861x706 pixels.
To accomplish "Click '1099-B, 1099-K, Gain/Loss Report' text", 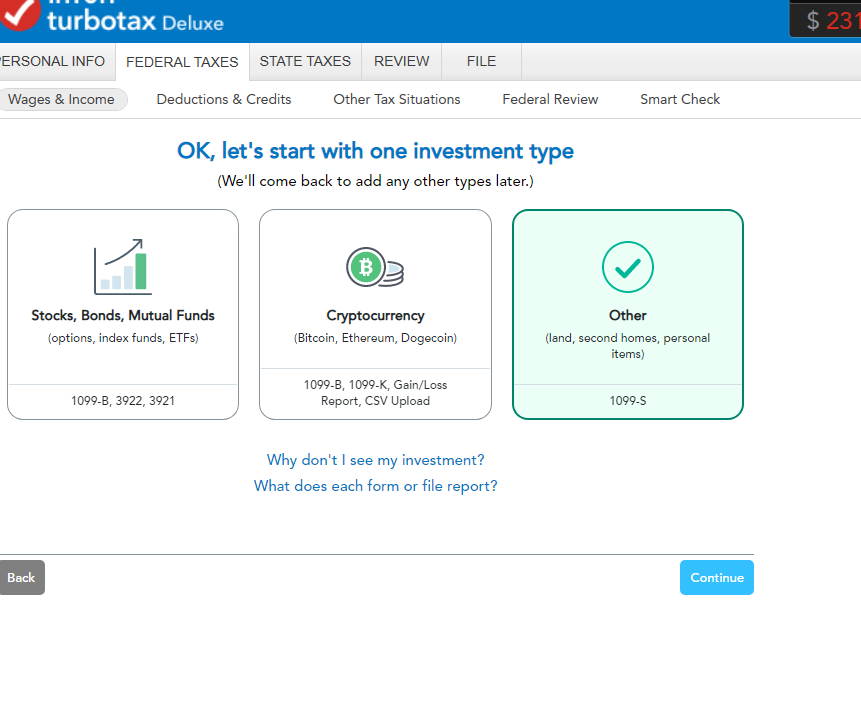I will point(376,393).
